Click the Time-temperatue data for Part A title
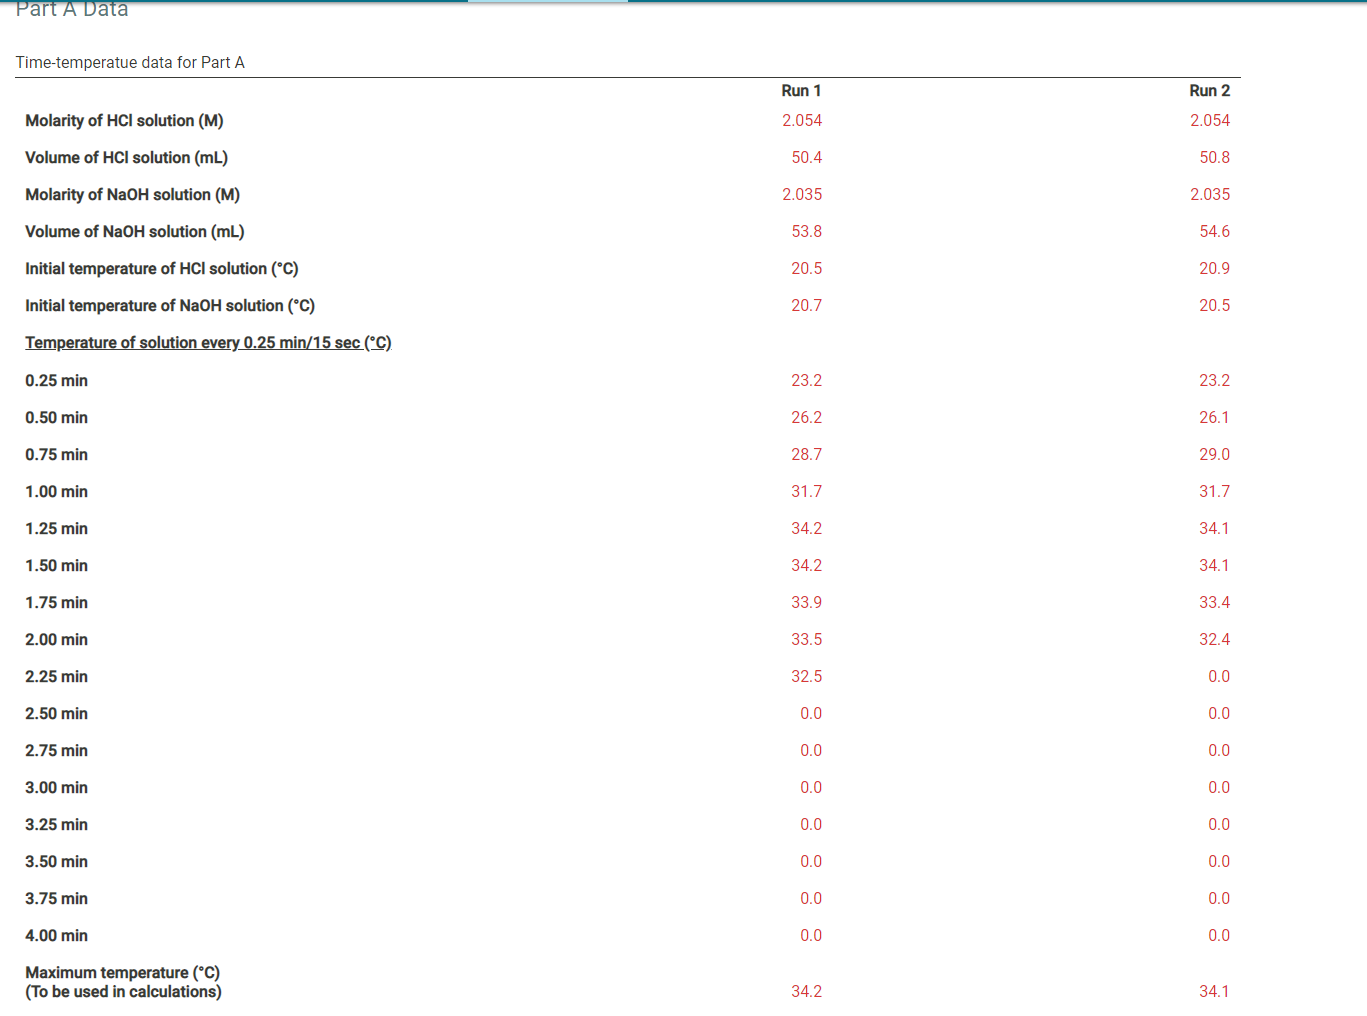 [131, 62]
